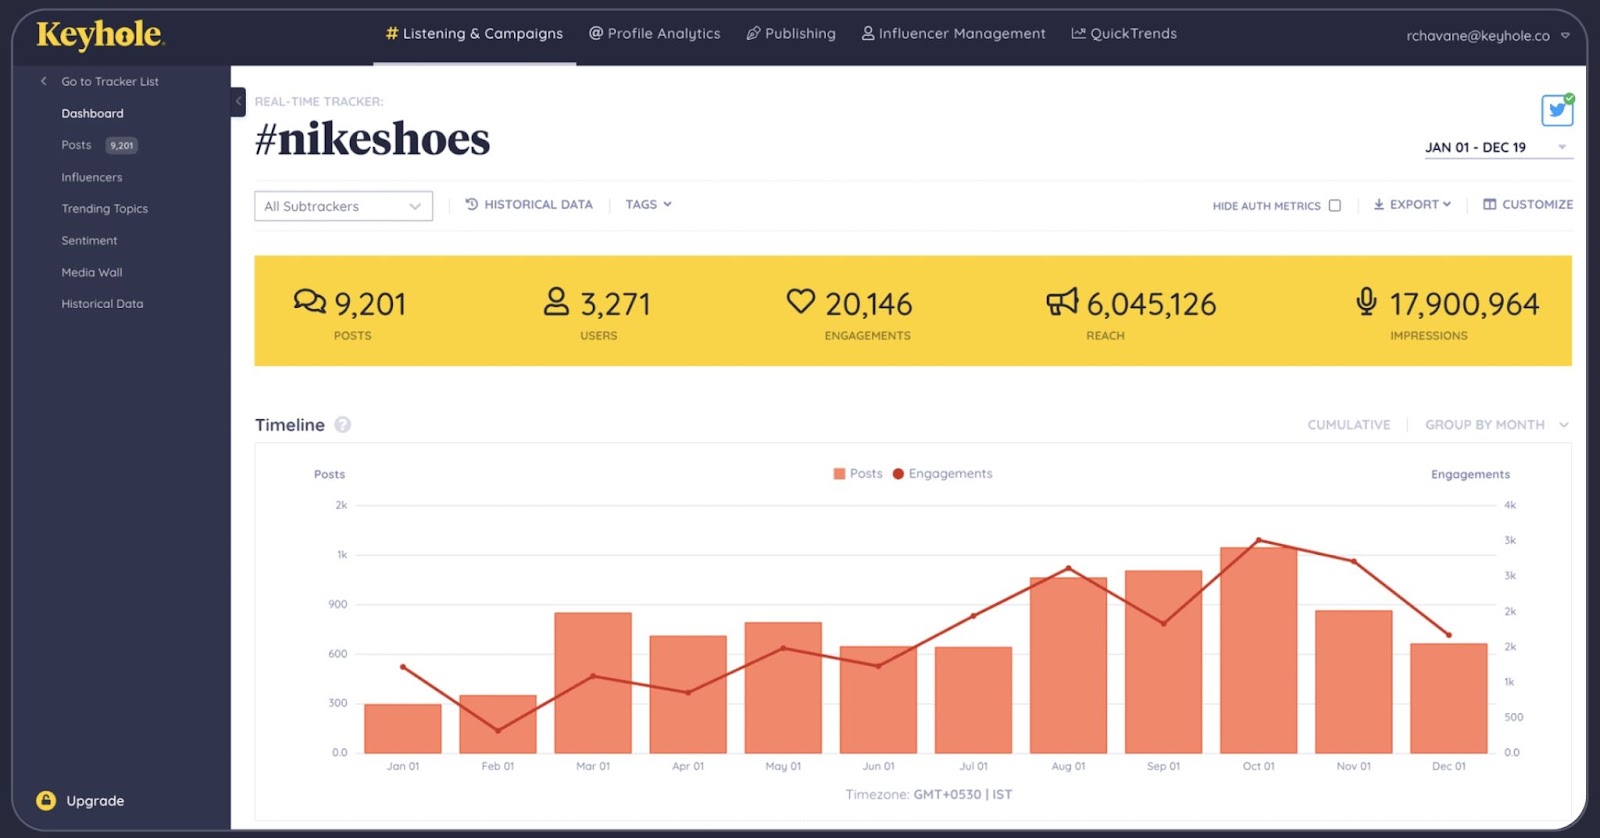Click the reach megaphone icon

pos(1062,301)
